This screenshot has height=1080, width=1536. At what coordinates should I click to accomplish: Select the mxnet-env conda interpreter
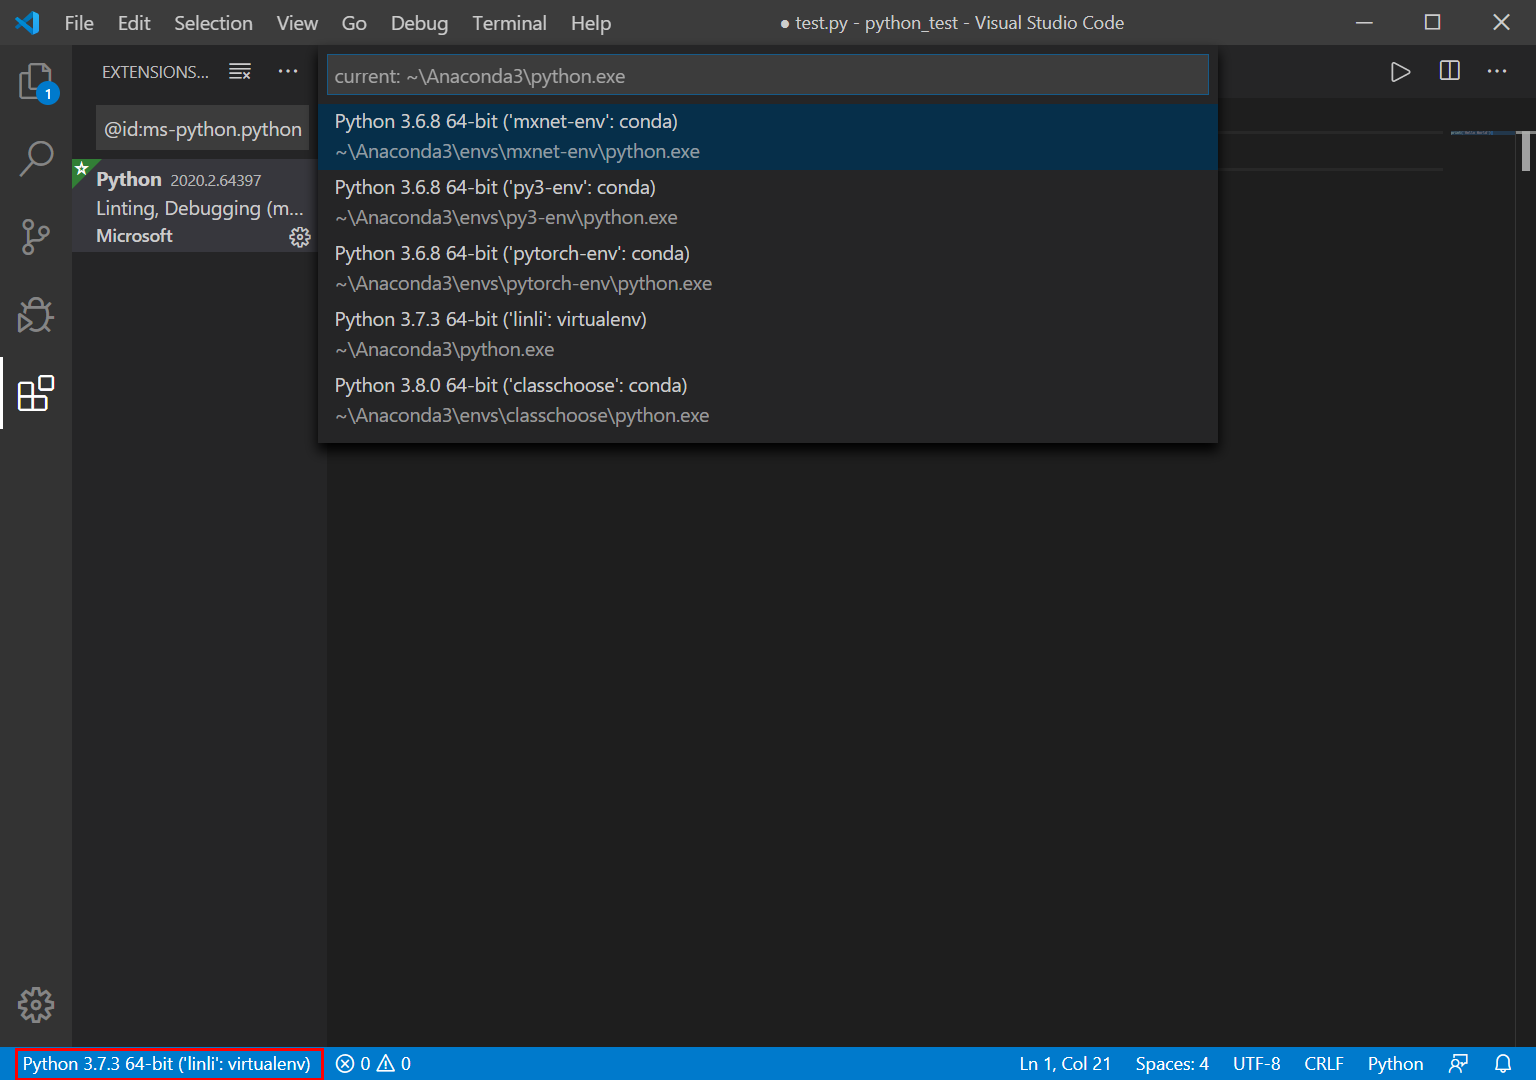tap(768, 137)
